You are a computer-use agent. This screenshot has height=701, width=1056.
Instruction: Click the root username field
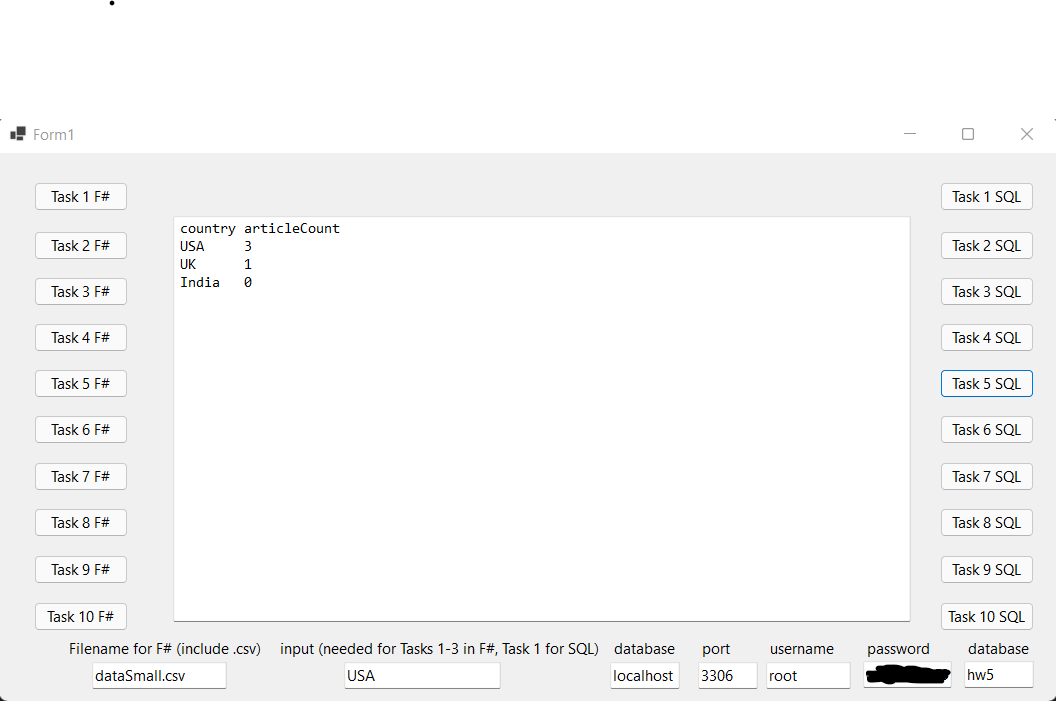808,675
